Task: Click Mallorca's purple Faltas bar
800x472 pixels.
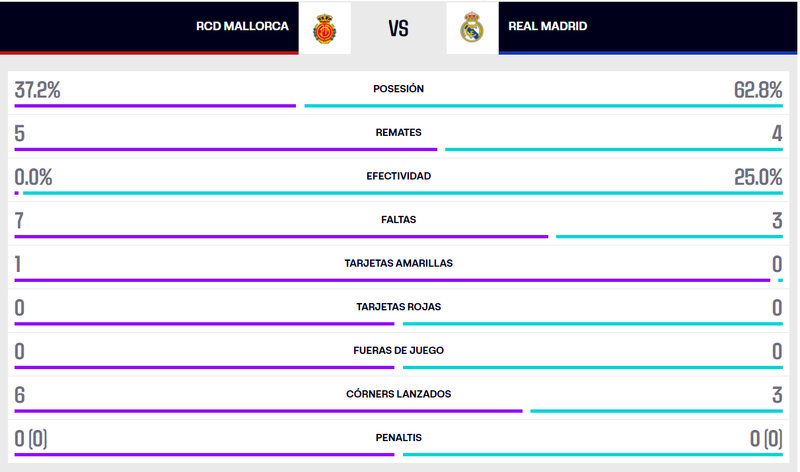Action: coord(281,236)
